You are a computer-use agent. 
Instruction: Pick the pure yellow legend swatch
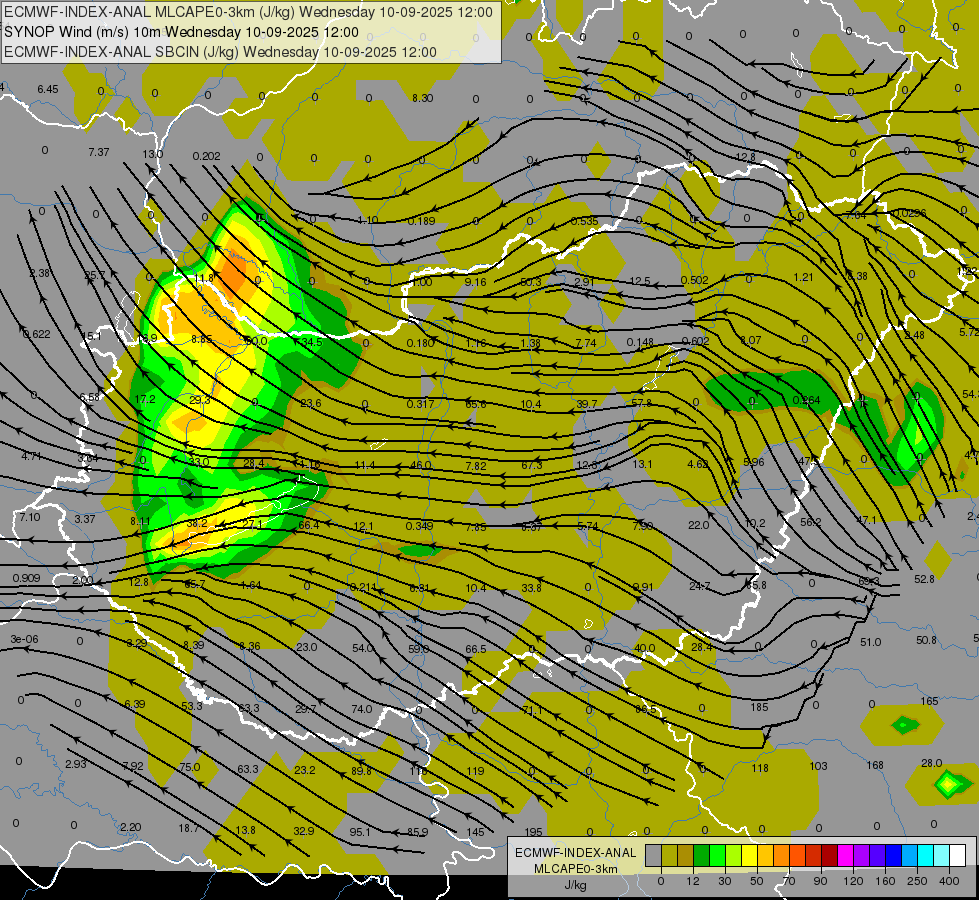[749, 855]
